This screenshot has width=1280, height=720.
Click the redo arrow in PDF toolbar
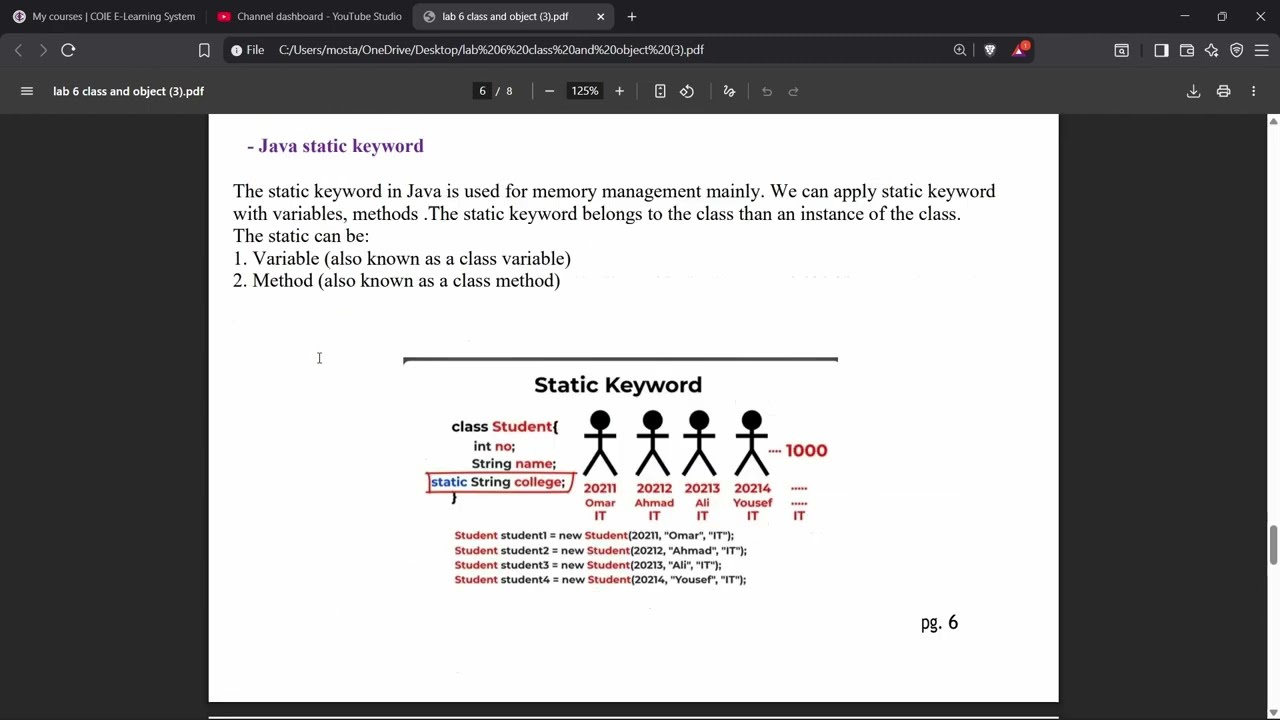[794, 91]
